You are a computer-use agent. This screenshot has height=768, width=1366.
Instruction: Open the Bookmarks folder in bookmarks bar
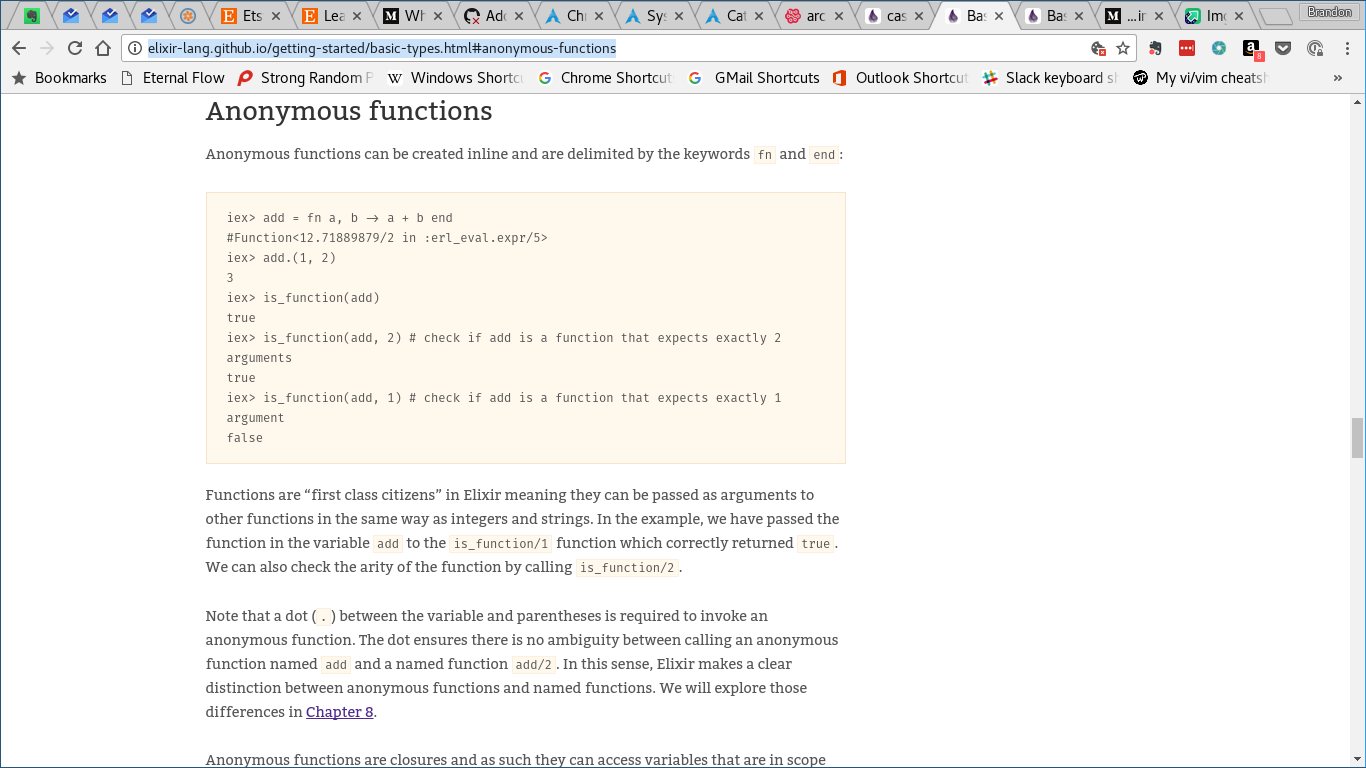(x=59, y=78)
